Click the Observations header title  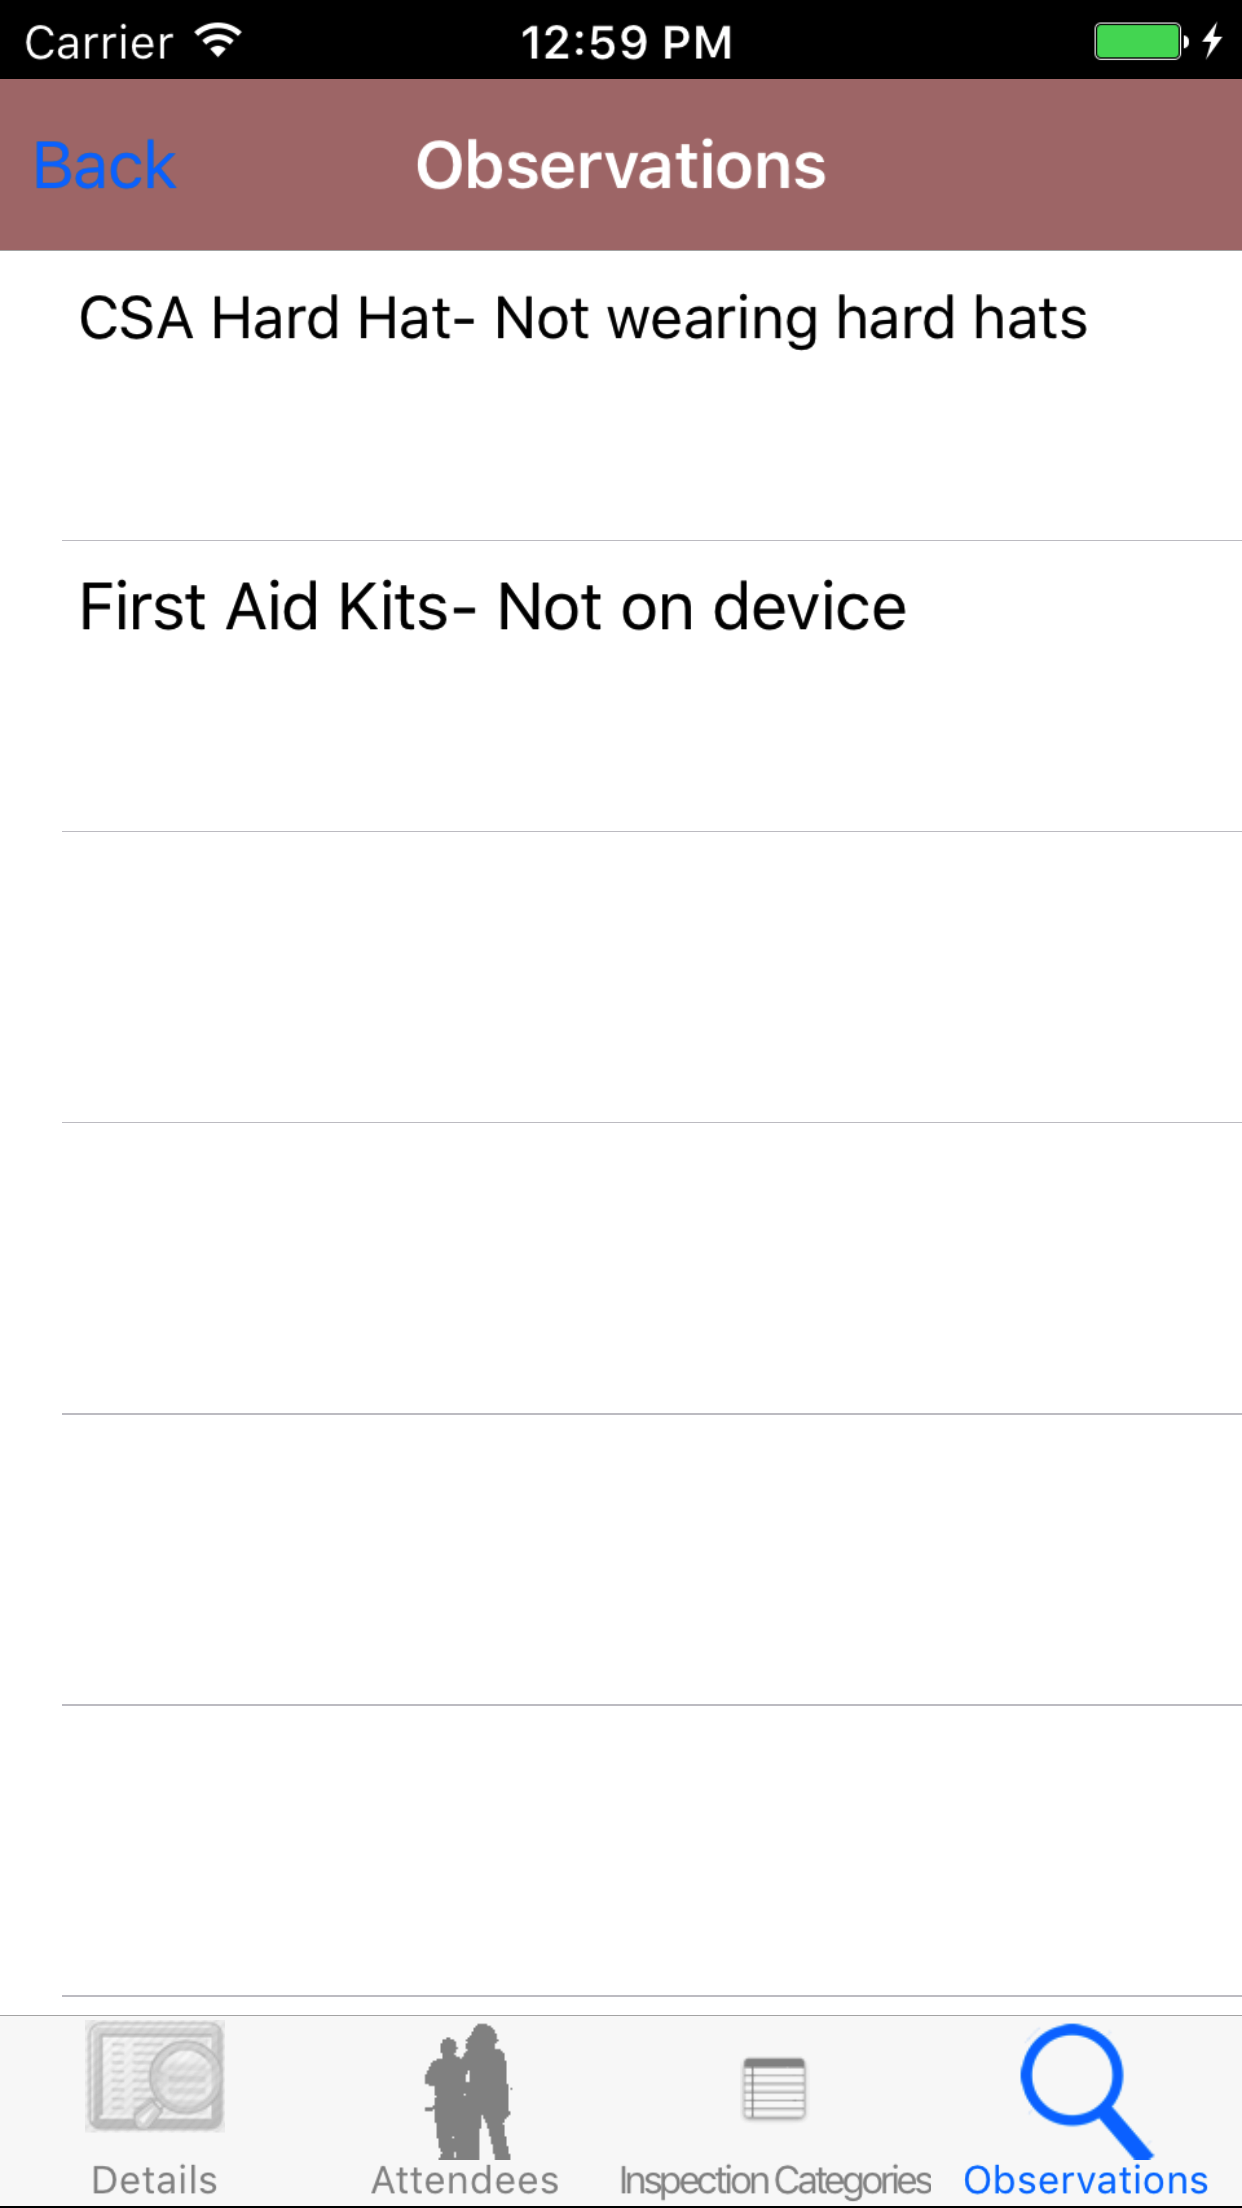(621, 165)
